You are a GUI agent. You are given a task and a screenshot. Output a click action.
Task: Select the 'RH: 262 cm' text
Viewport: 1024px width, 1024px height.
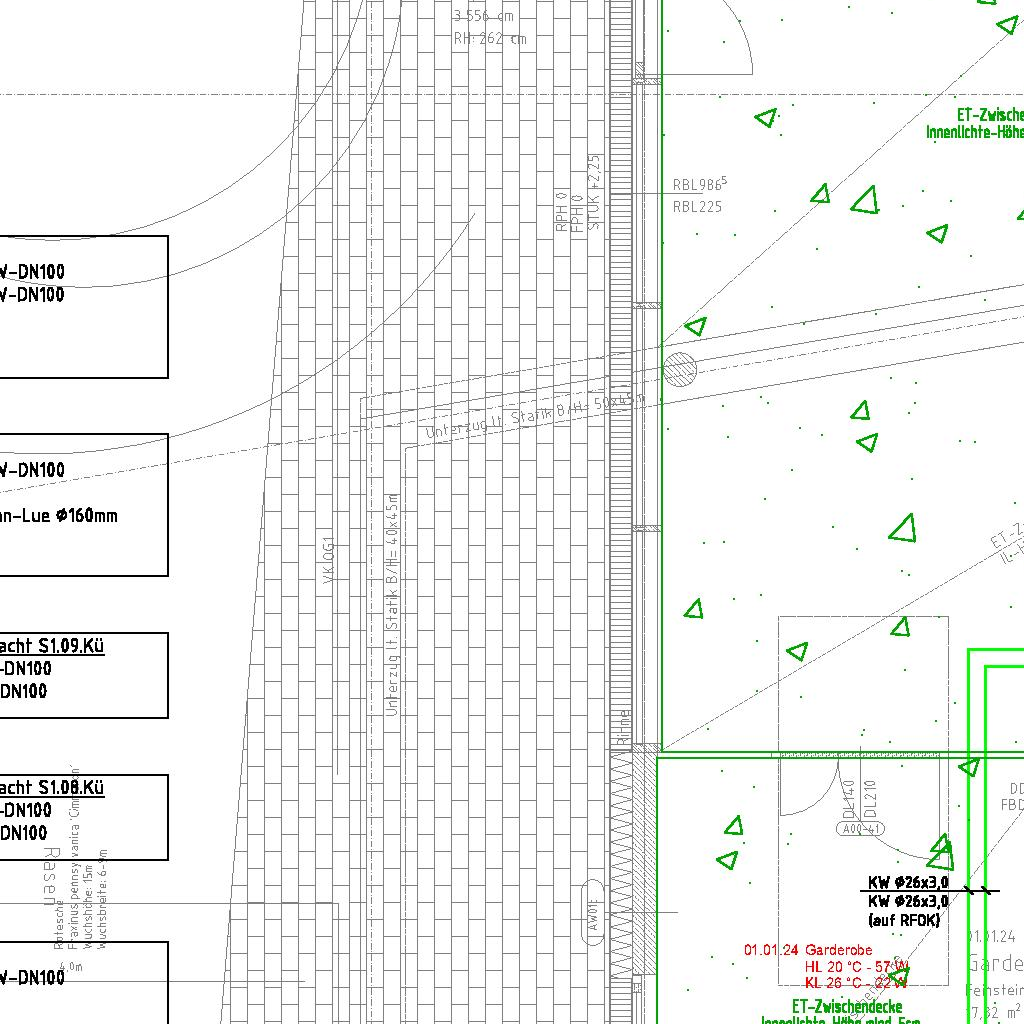(489, 39)
